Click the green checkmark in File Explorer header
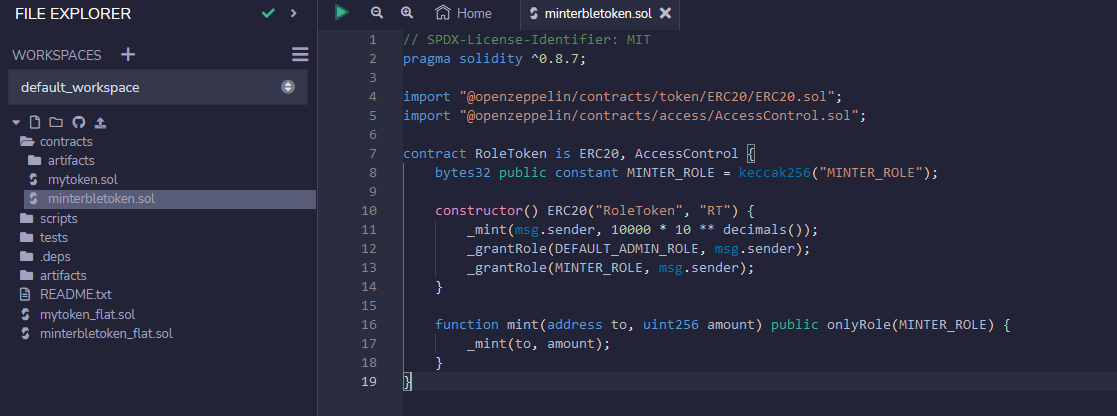Viewport: 1117px width, 416px height. (268, 13)
